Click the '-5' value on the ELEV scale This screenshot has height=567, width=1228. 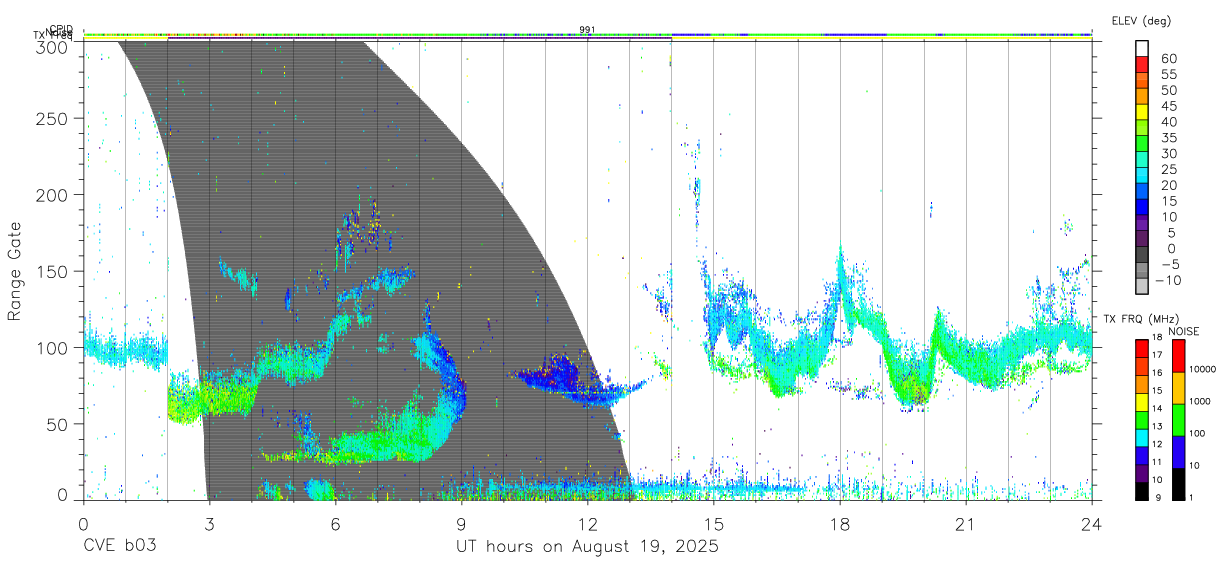pyautogui.click(x=1169, y=265)
